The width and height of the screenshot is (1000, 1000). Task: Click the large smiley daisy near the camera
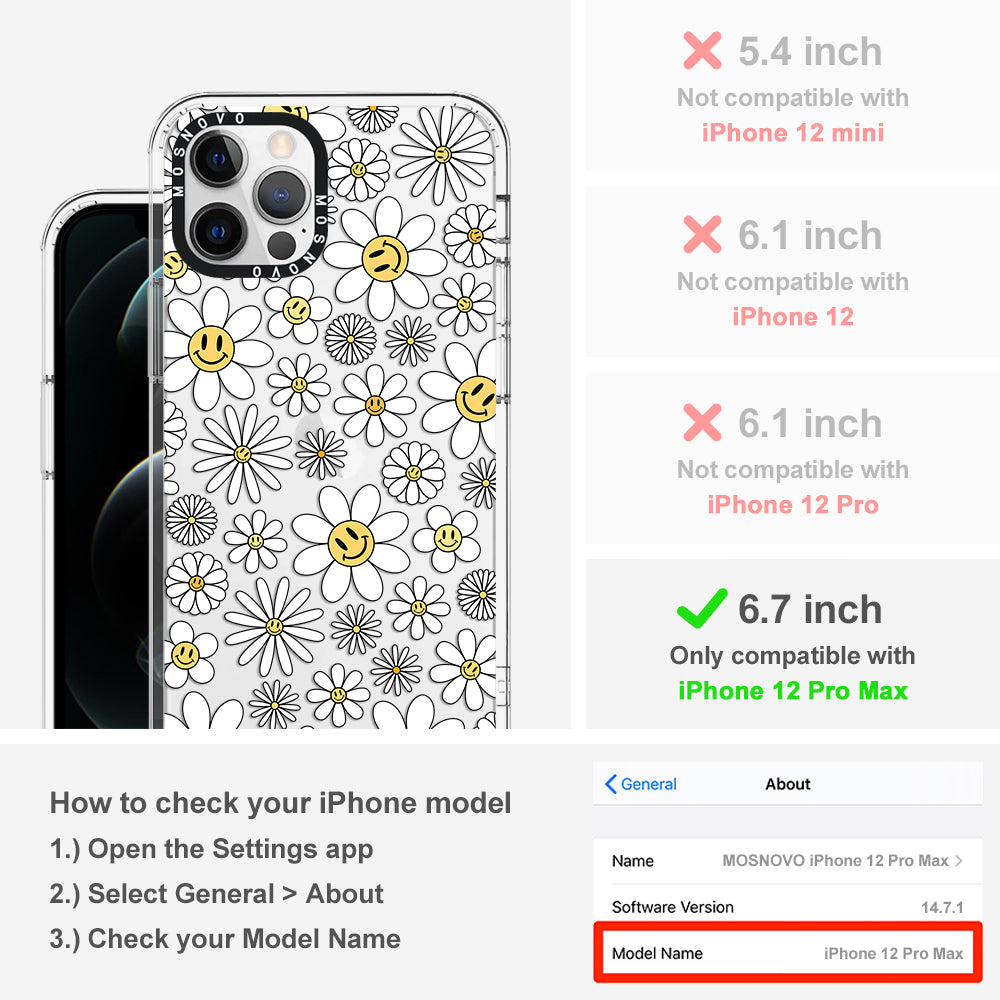pos(385,258)
